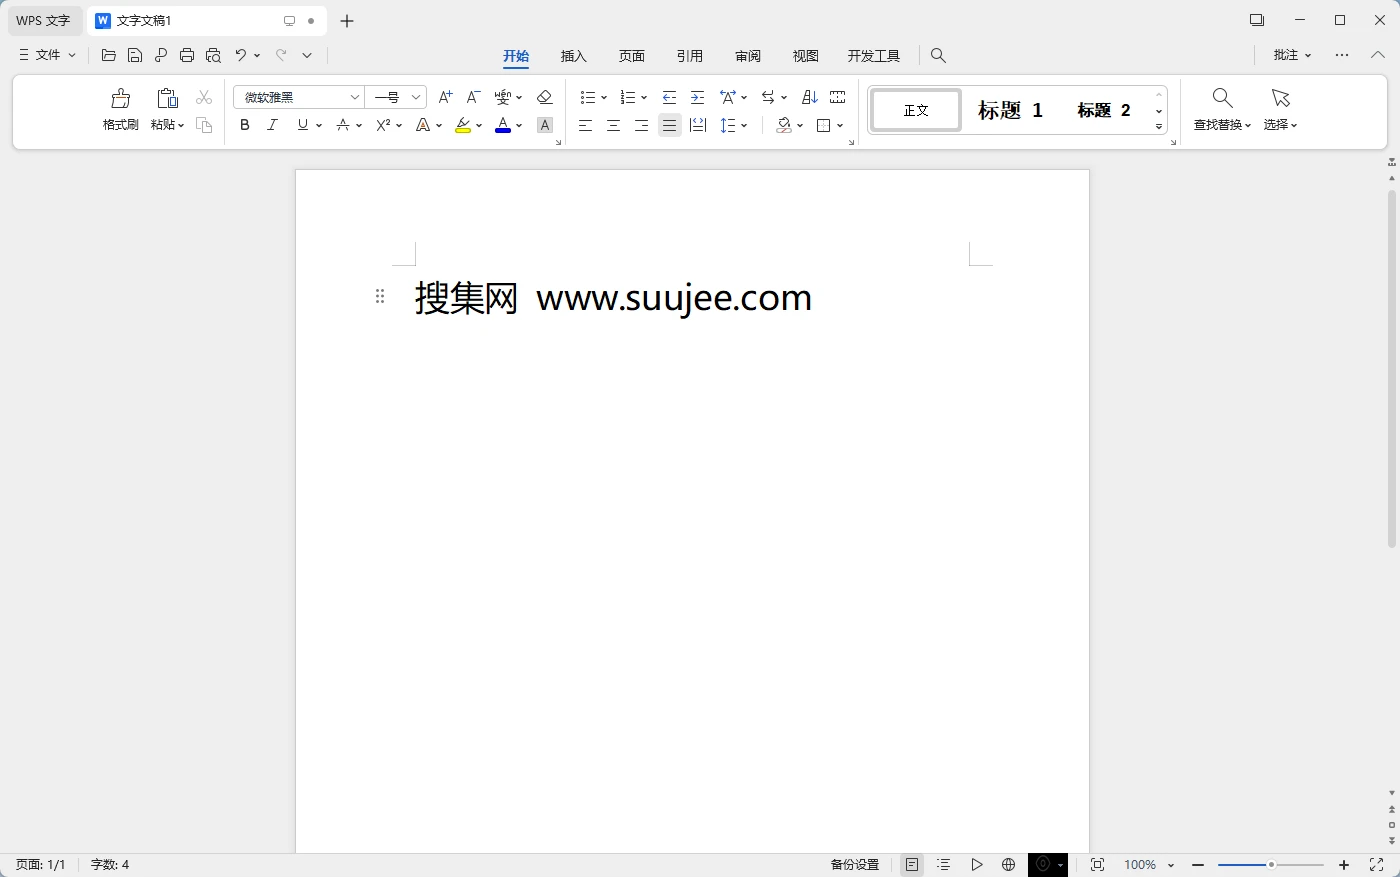Apply the yellow highlight color

(x=463, y=125)
